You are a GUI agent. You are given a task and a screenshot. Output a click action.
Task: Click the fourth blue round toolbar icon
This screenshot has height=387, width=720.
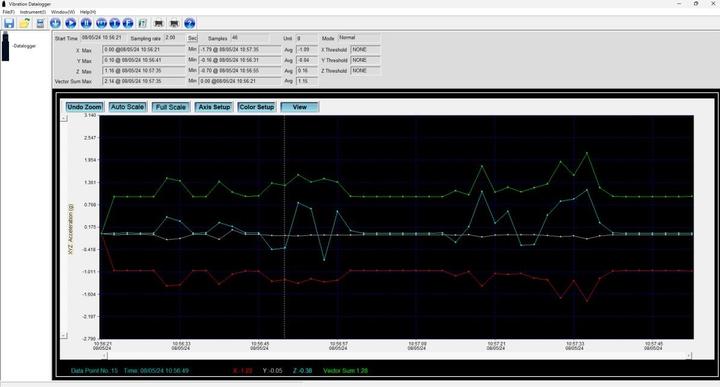point(101,23)
